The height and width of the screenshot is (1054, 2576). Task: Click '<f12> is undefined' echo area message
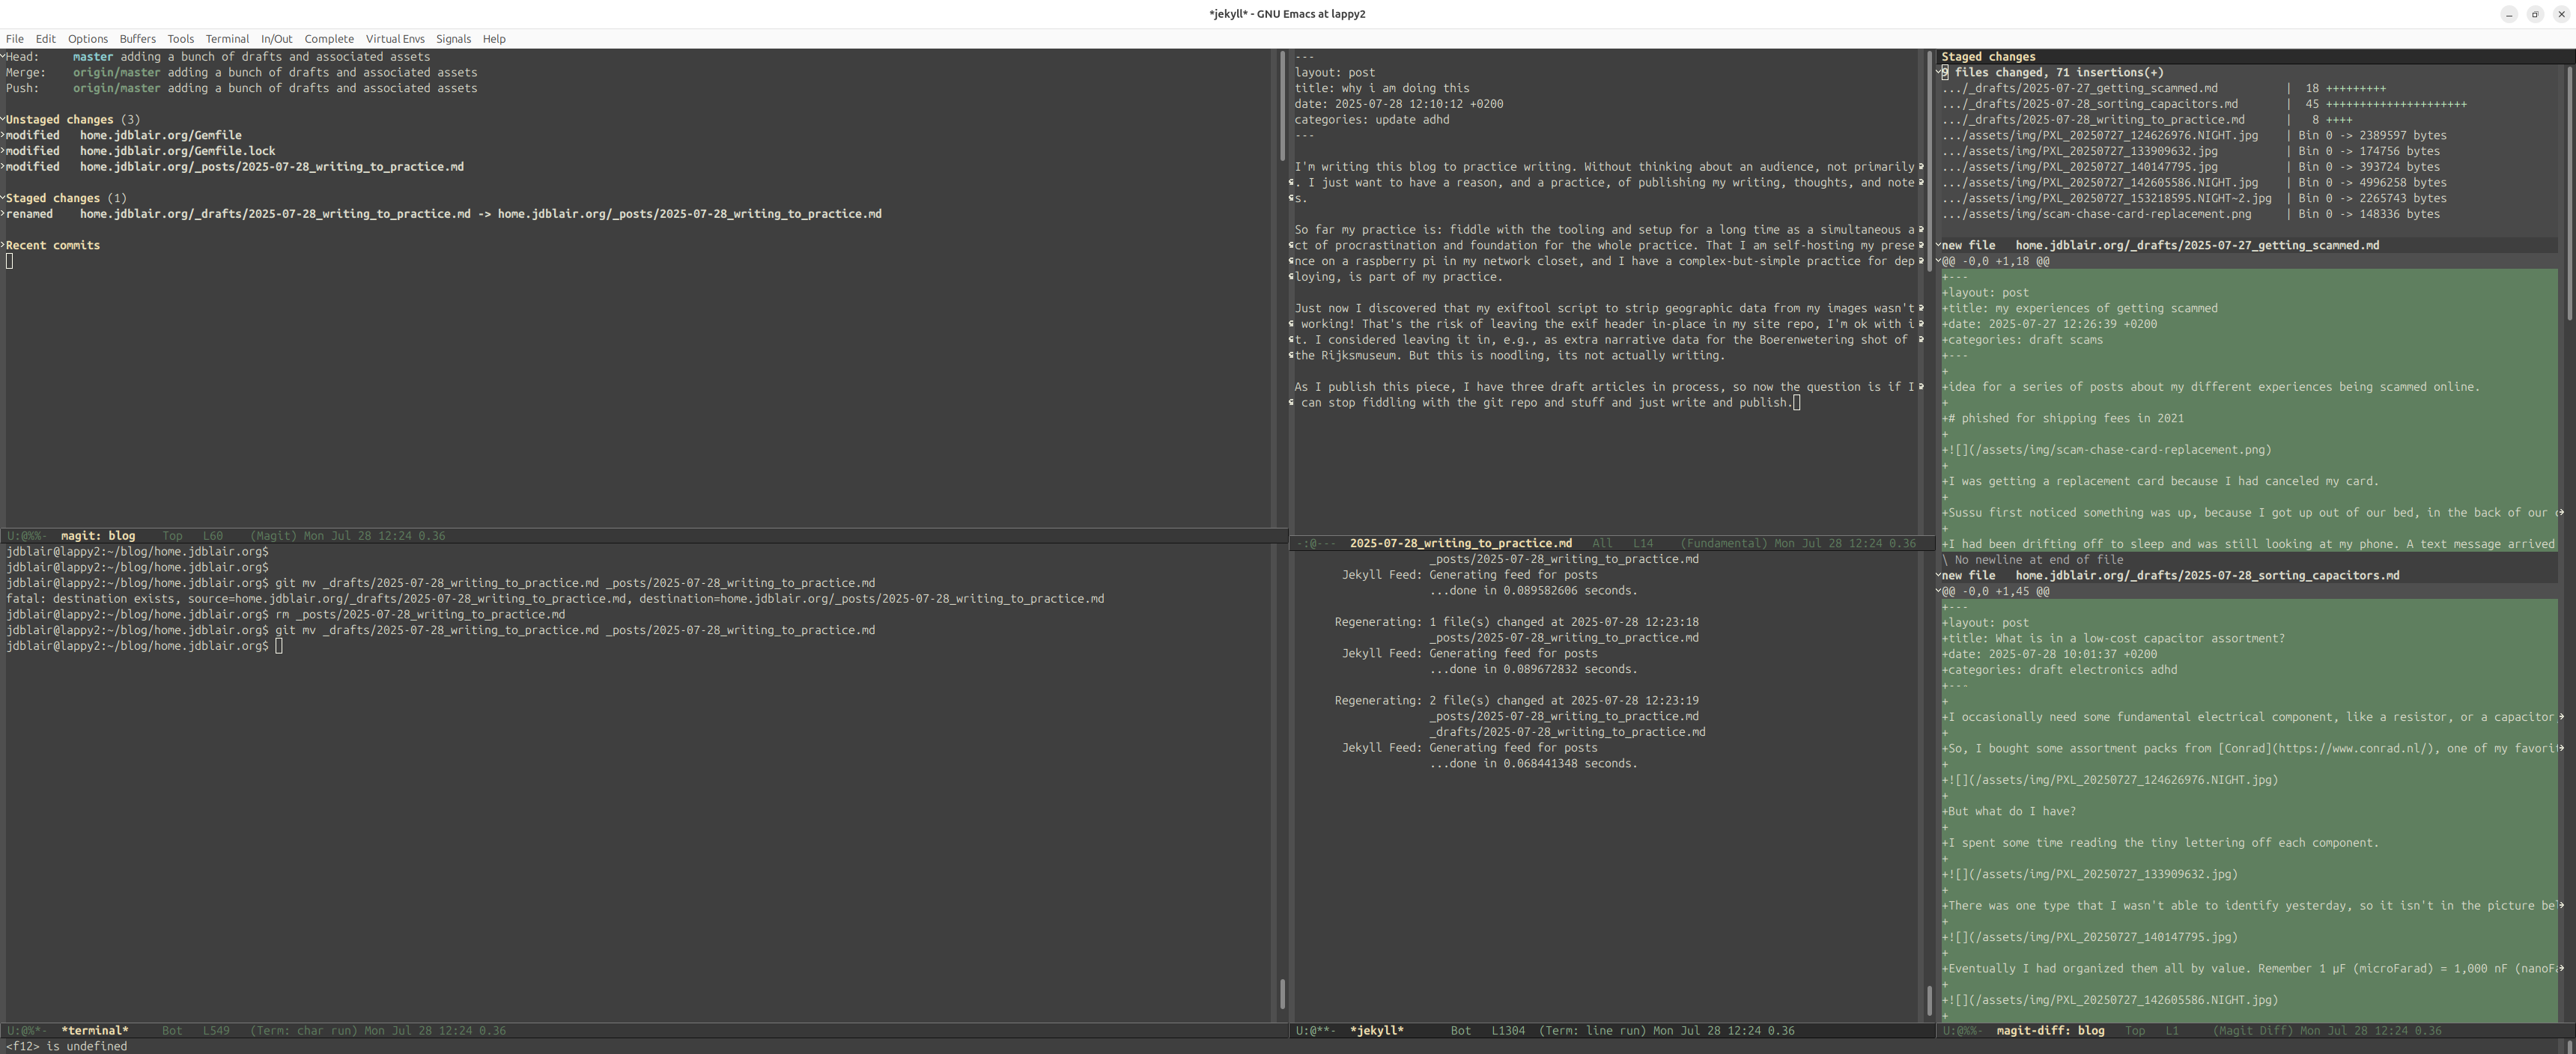pos(66,1046)
